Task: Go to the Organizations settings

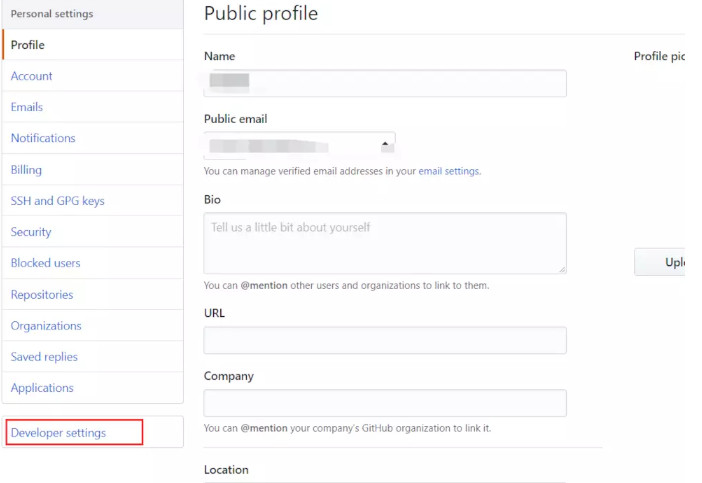Action: click(x=46, y=326)
